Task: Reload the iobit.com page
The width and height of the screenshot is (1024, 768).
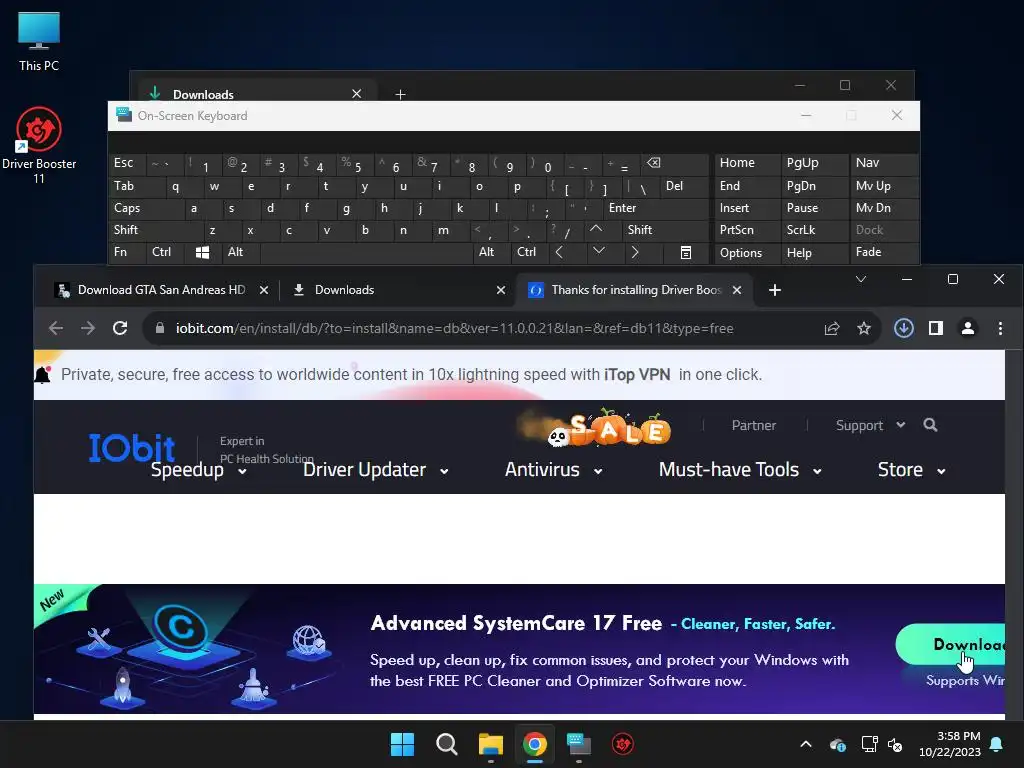Action: [x=120, y=328]
